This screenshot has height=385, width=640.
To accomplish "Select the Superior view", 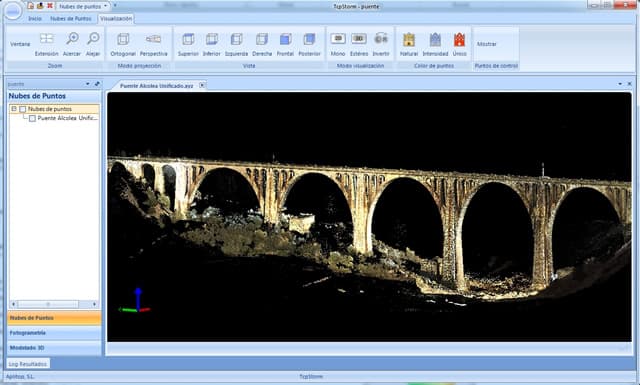I will (188, 44).
